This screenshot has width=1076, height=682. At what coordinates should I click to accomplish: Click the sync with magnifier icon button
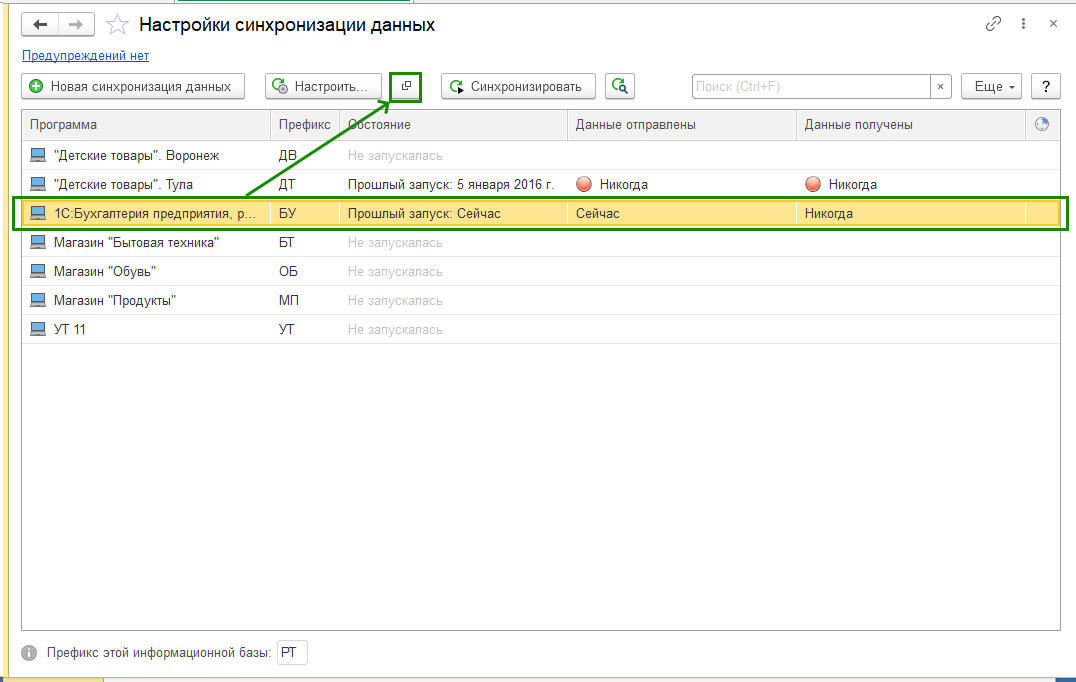[620, 86]
